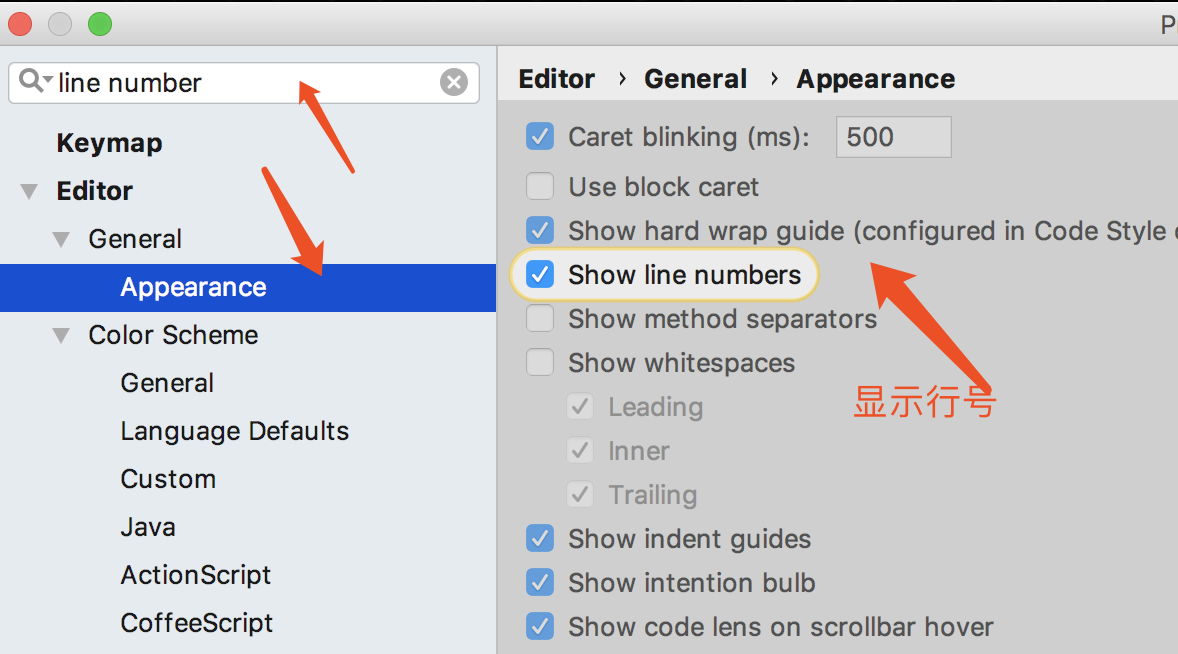Select the Appearance settings item
The width and height of the screenshot is (1178, 654).
click(193, 287)
